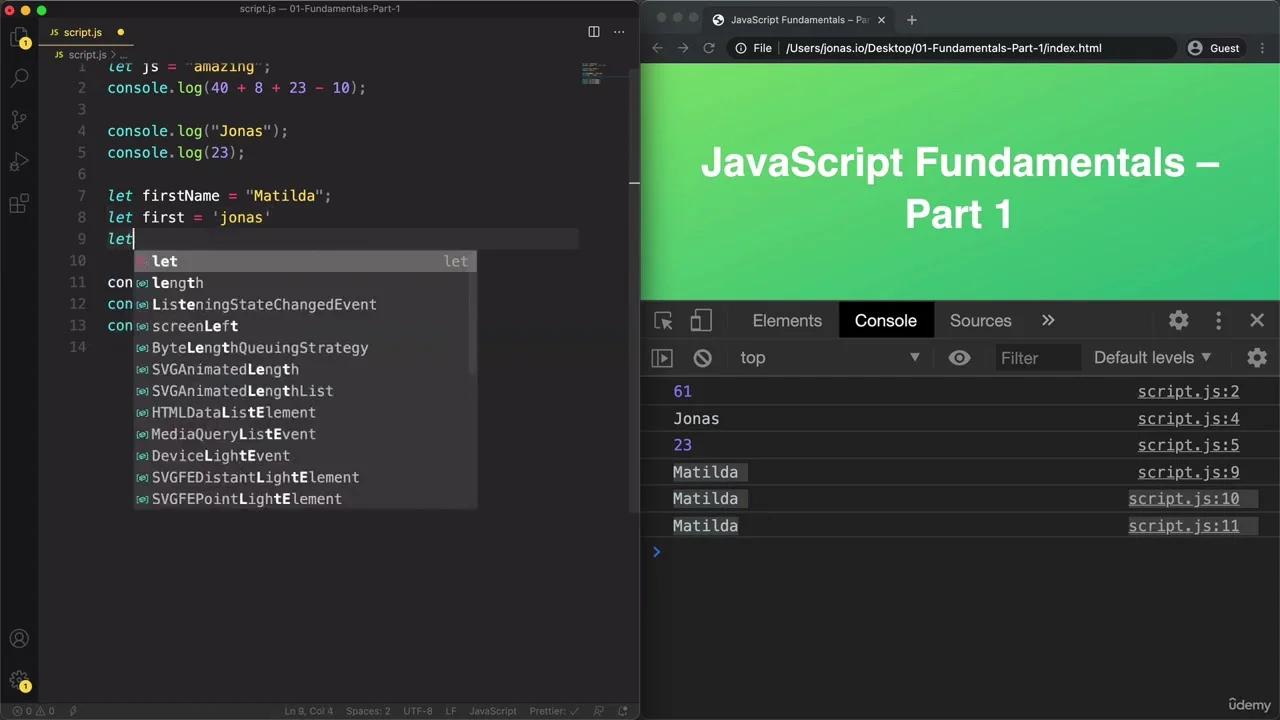This screenshot has width=1280, height=720.
Task: Click the 'Ln 9, Col 4' status bar item
Action: [308, 711]
